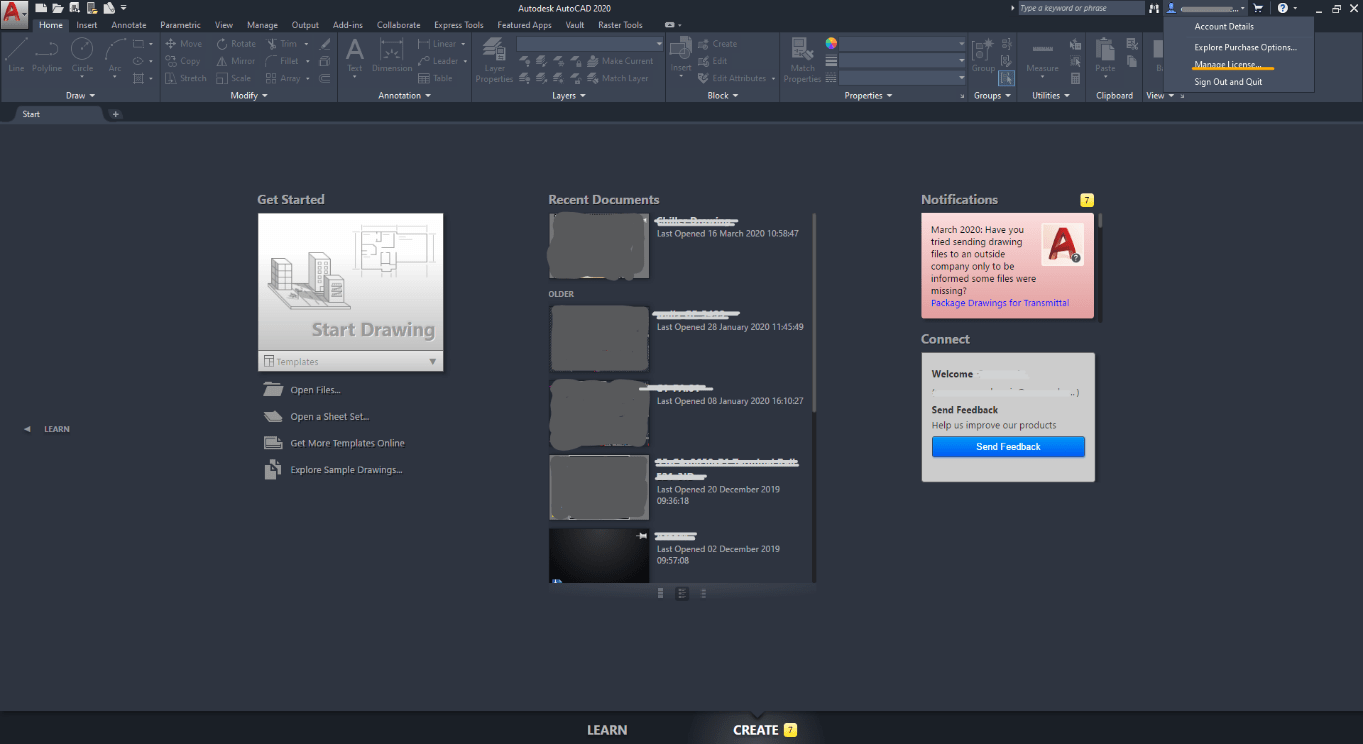Image resolution: width=1363 pixels, height=744 pixels.
Task: Select the Table tool
Action: 436,78
